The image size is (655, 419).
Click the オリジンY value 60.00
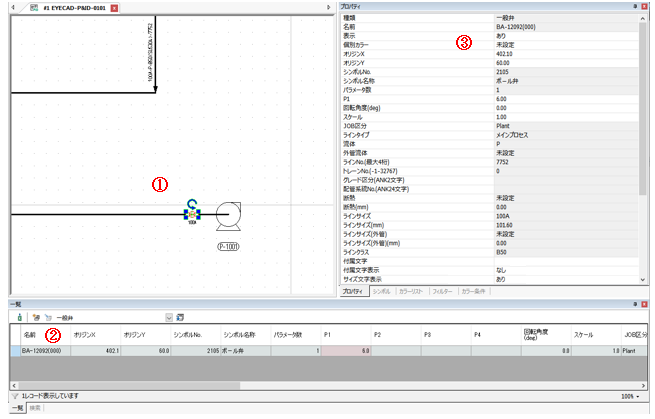(x=566, y=63)
